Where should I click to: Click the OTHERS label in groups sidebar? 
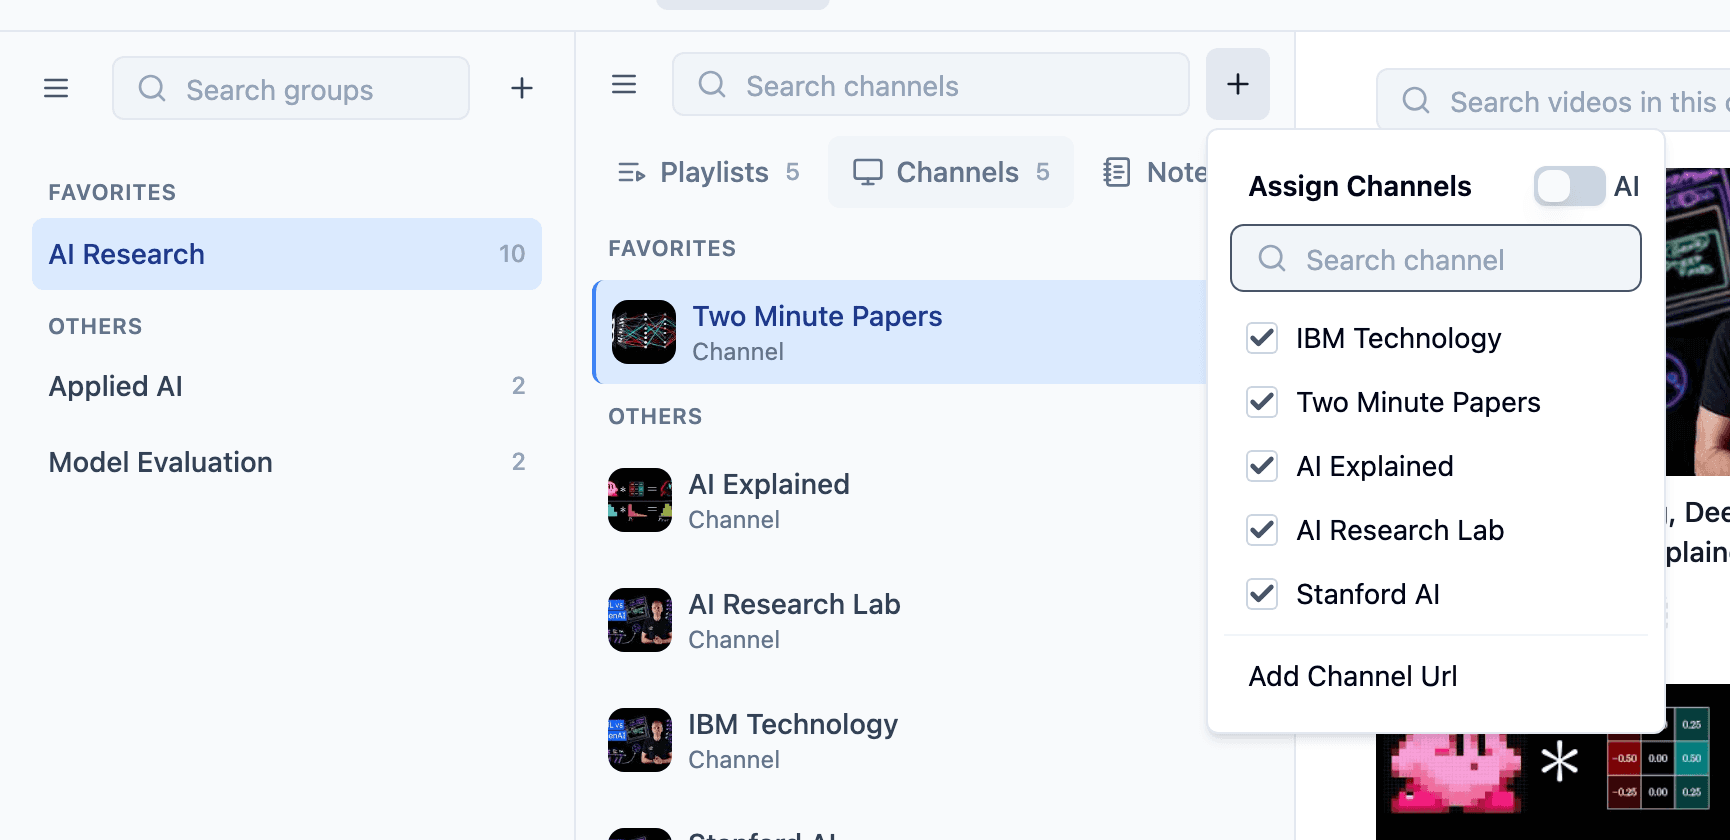click(x=95, y=326)
